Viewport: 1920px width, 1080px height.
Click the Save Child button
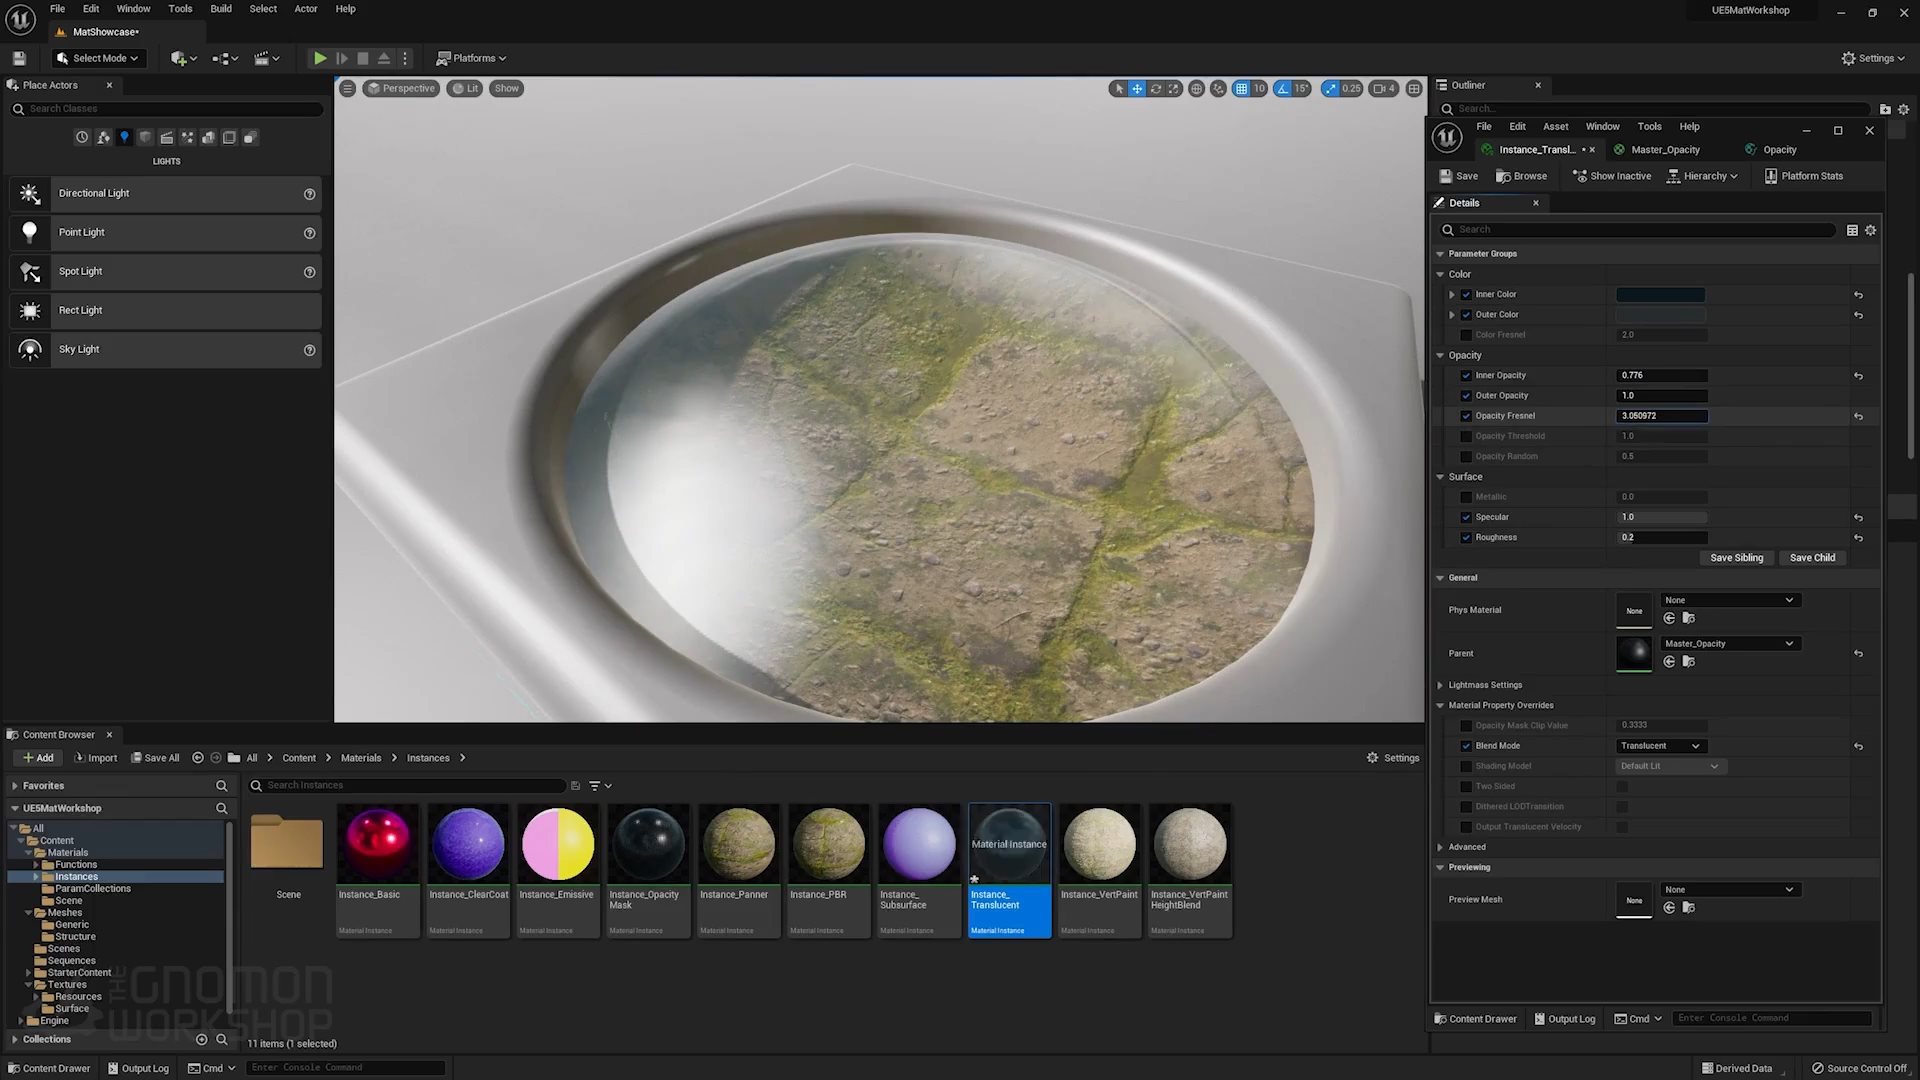click(x=1812, y=558)
